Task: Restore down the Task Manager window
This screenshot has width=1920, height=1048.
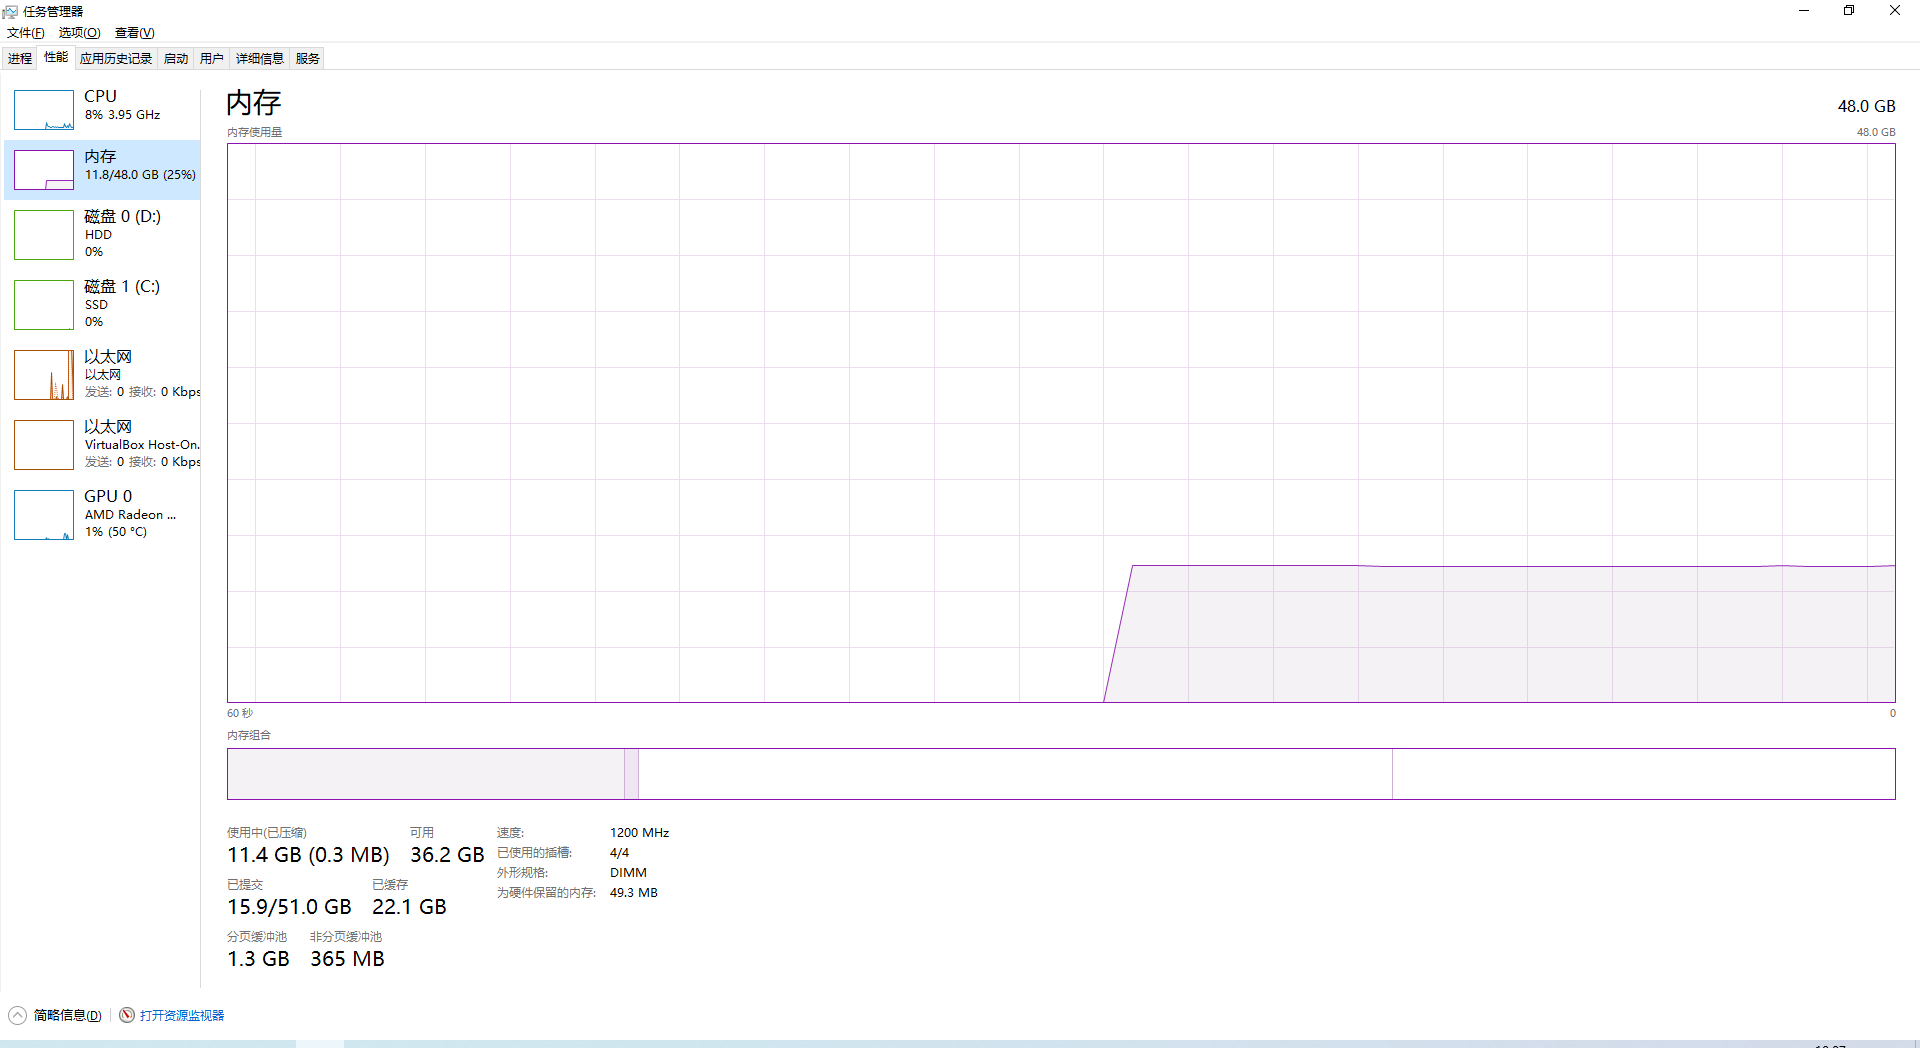Action: pyautogui.click(x=1849, y=11)
